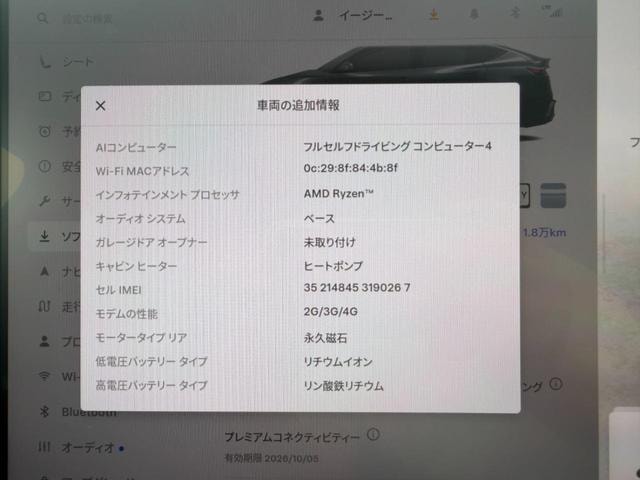Click the ベース audio value
This screenshot has width=640, height=480.
coord(319,218)
